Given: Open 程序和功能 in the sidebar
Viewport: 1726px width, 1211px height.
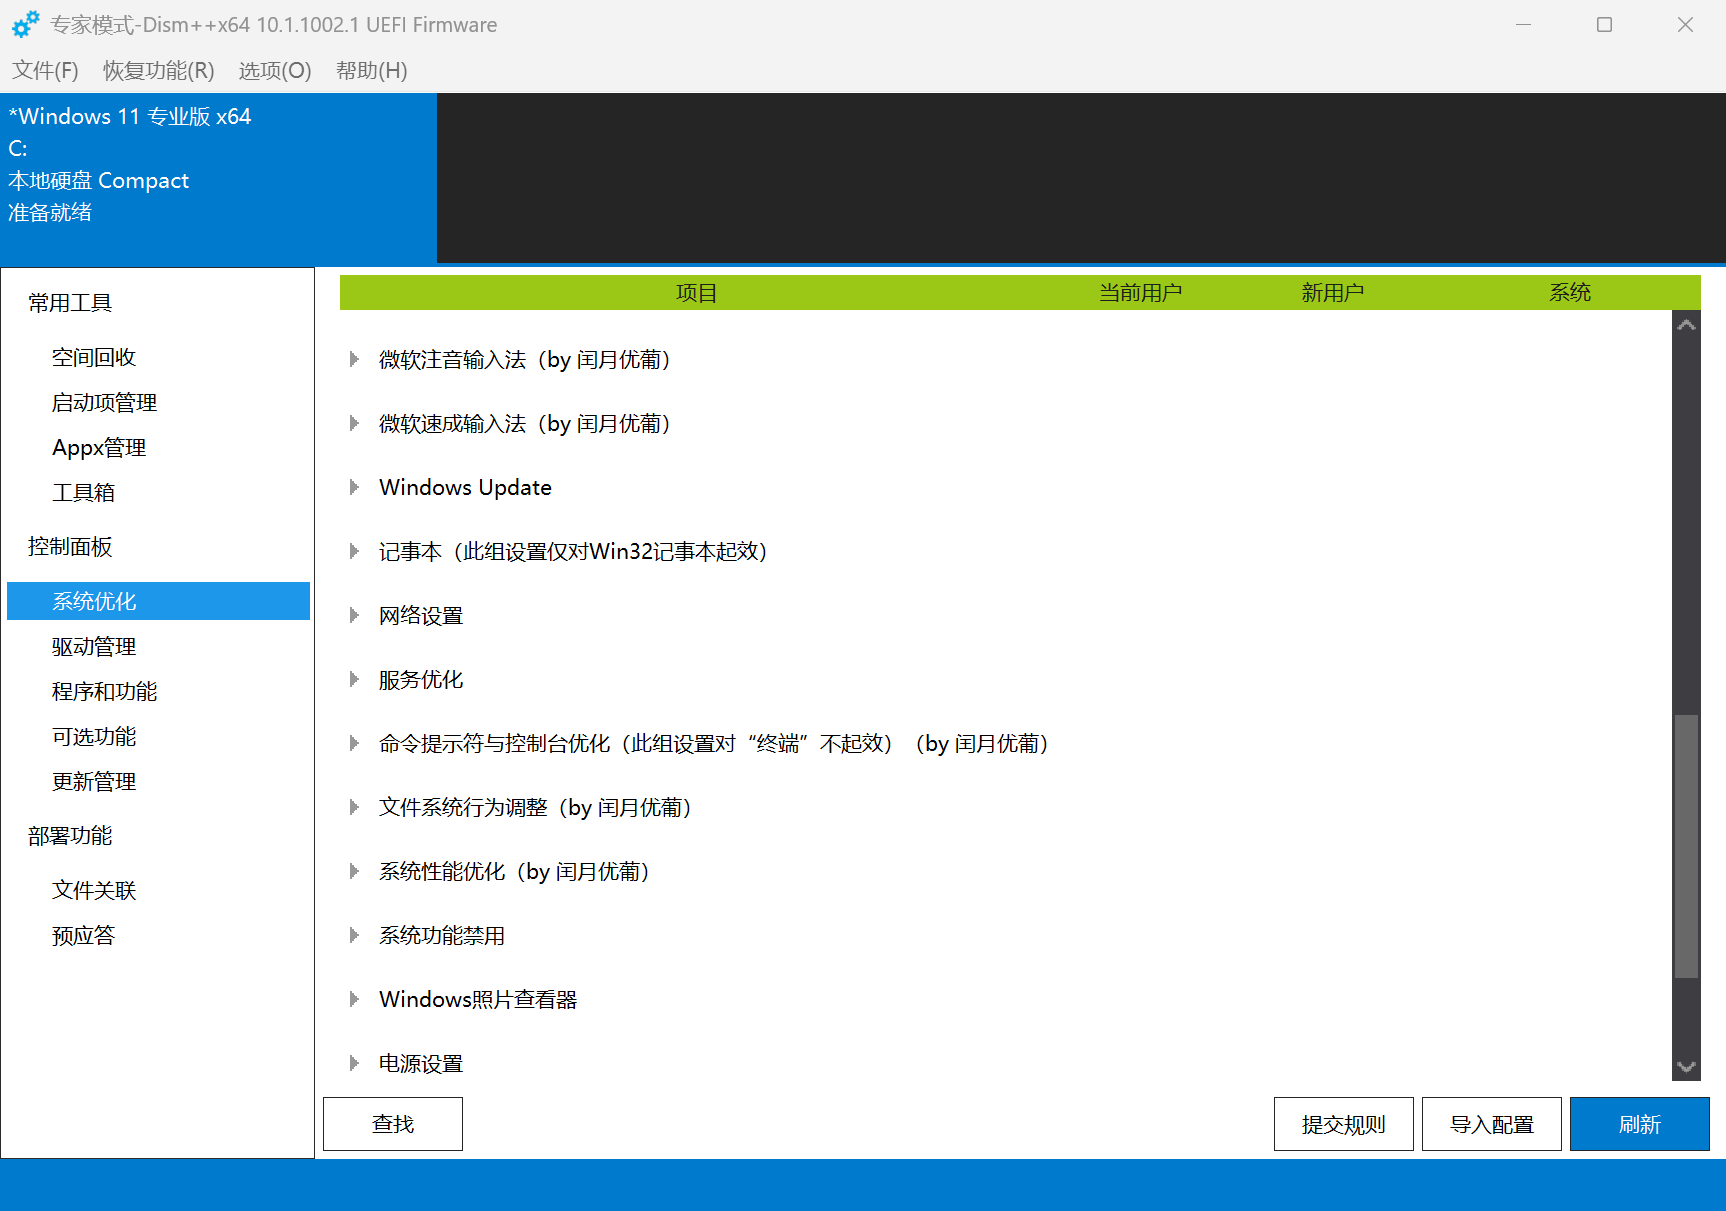Looking at the screenshot, I should (104, 691).
